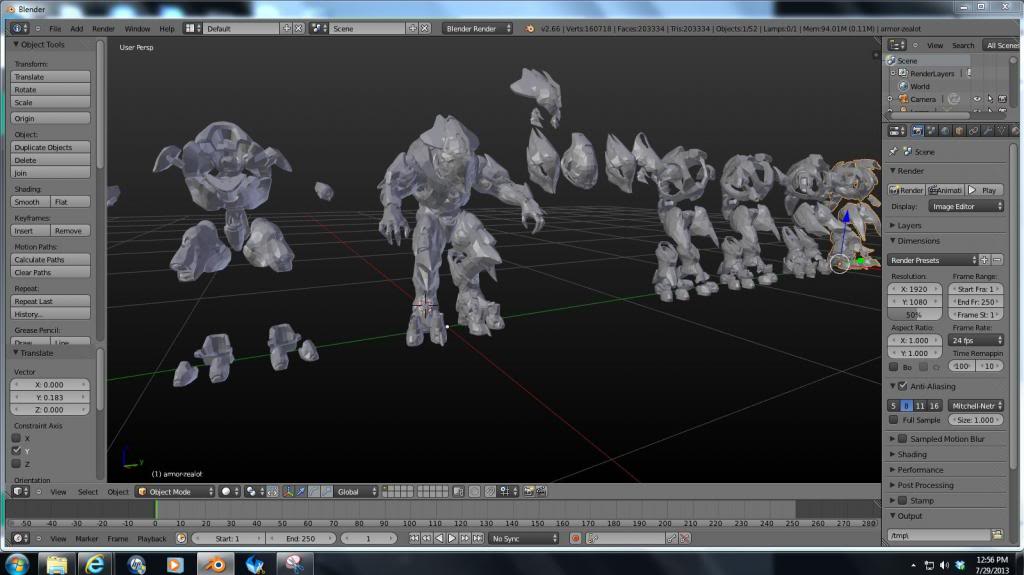Viewport: 1024px width, 575px height.
Task: Click the timeline play animation button
Action: pos(451,538)
